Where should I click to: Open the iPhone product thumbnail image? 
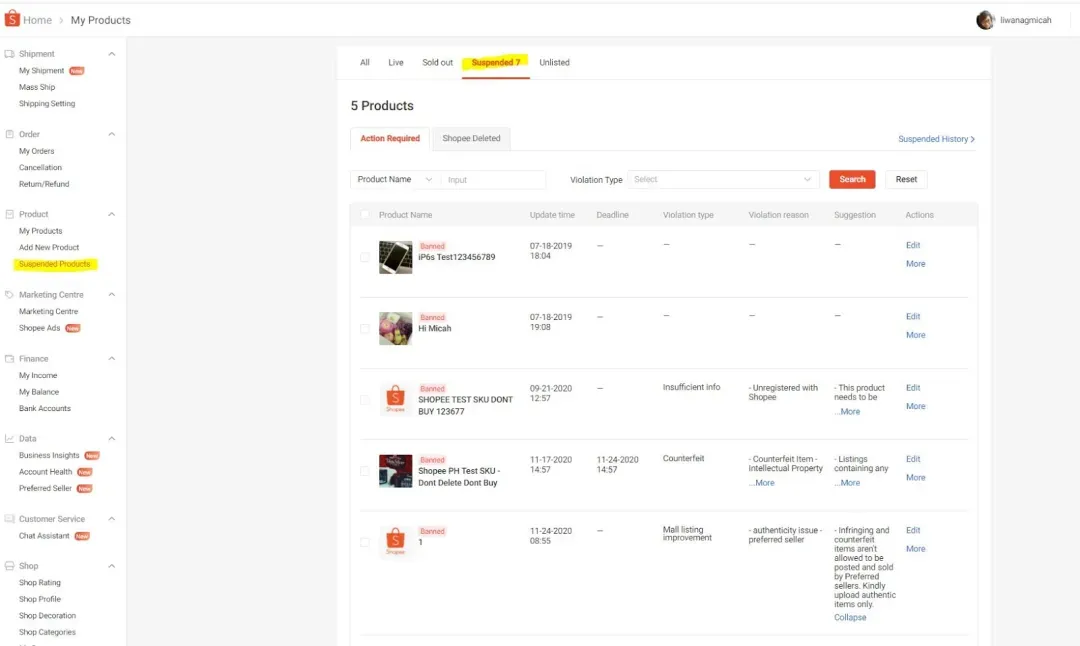[x=395, y=258]
